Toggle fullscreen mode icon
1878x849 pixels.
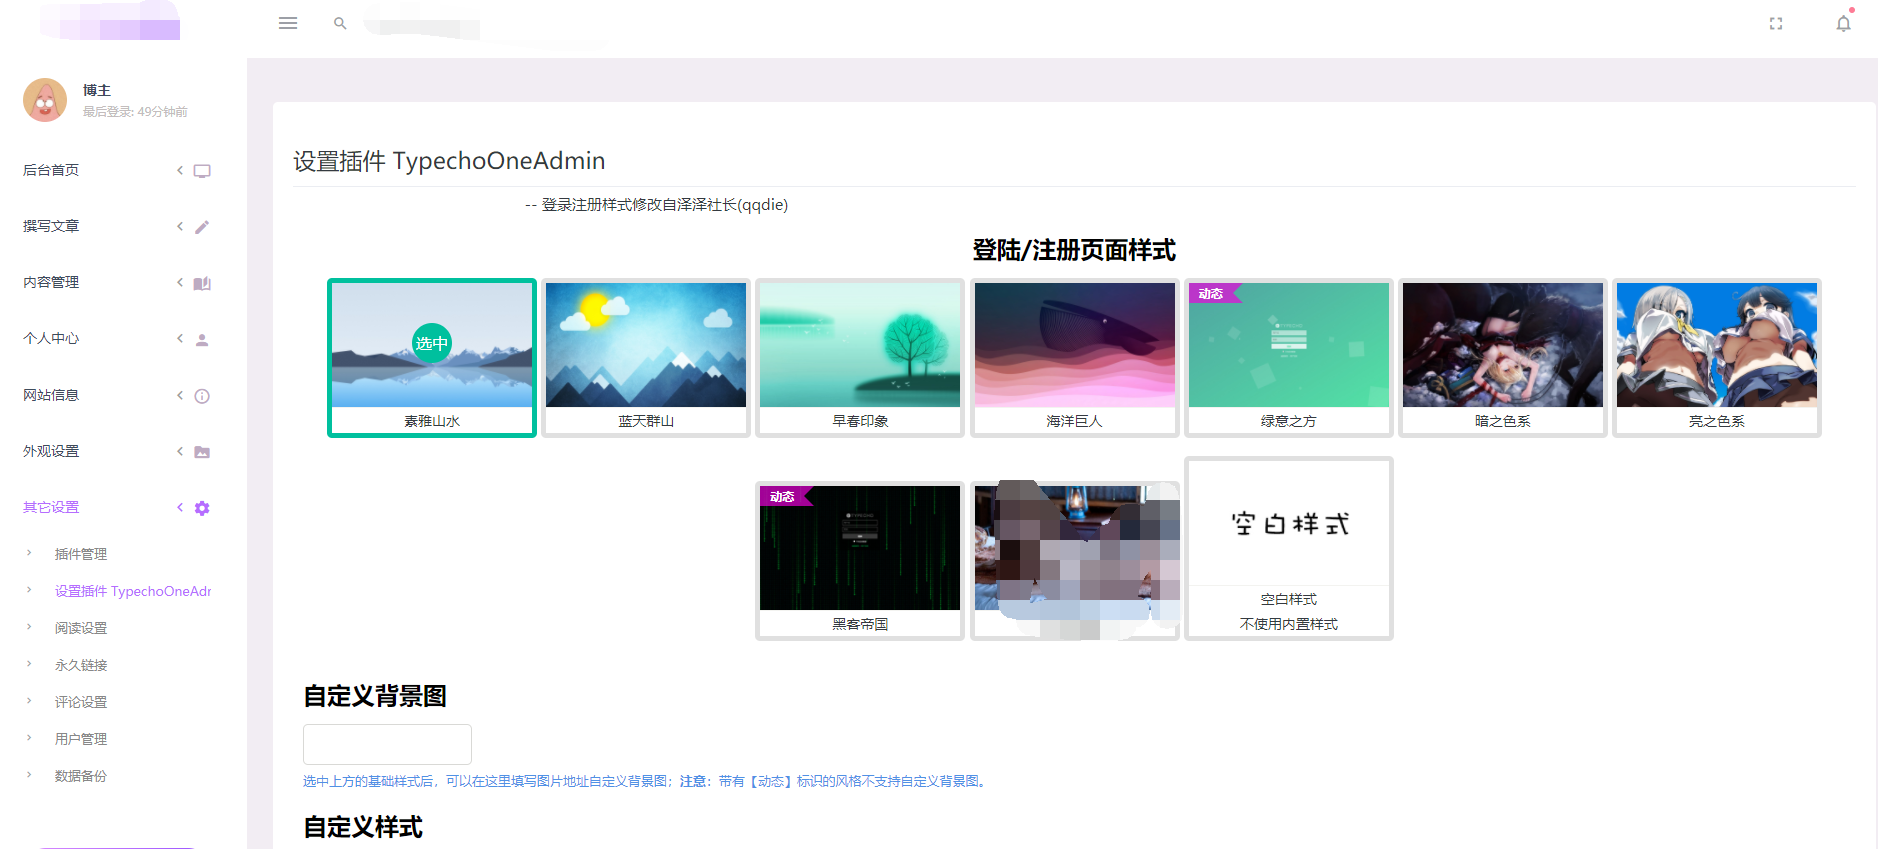click(1776, 23)
